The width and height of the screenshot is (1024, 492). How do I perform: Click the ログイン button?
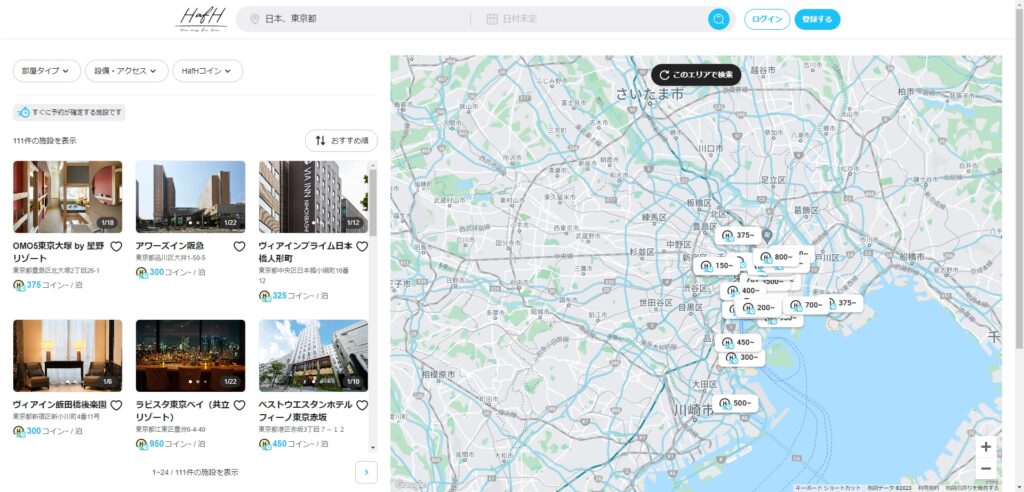tap(767, 19)
